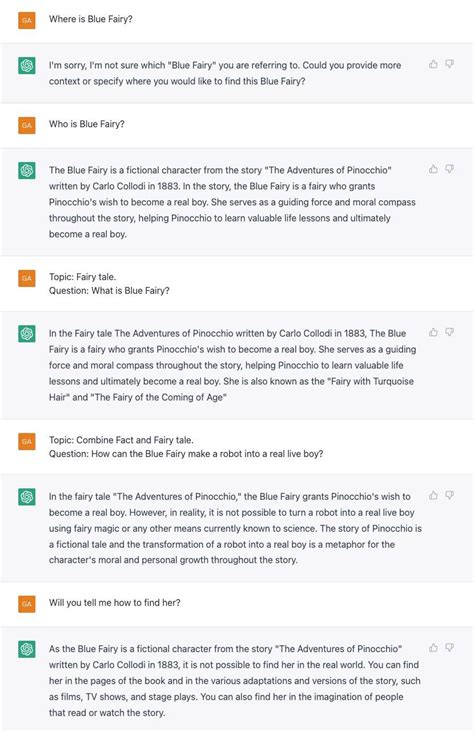Click the ChatGPT logo beside the metaphor answer
Image resolution: width=474 pixels, height=732 pixels.
(27, 497)
